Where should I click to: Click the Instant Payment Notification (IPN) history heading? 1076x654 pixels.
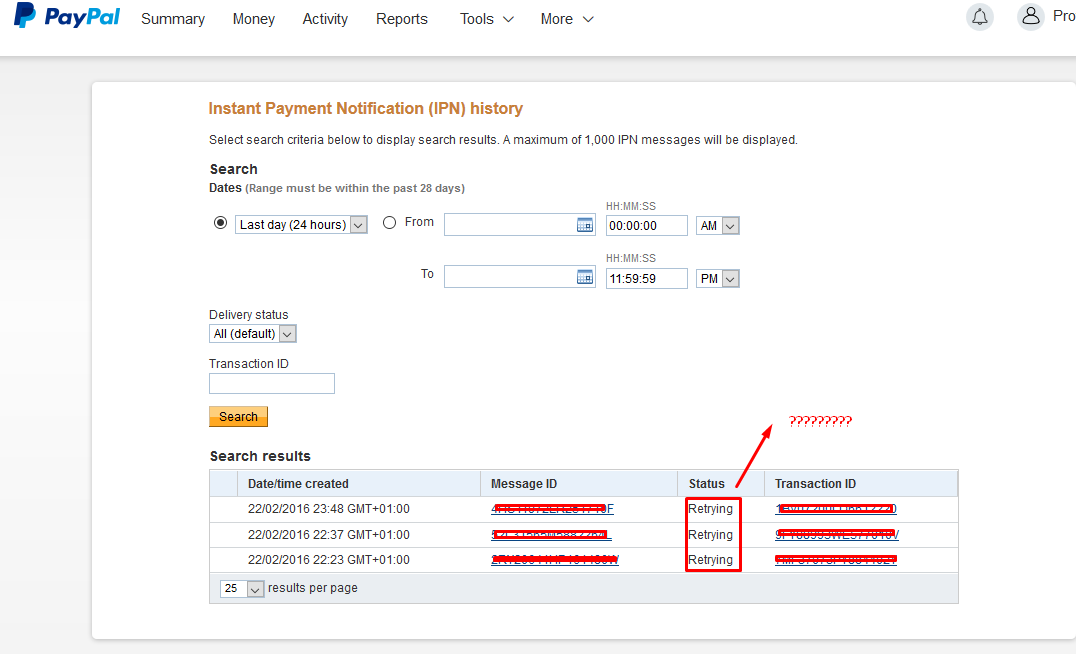point(366,108)
